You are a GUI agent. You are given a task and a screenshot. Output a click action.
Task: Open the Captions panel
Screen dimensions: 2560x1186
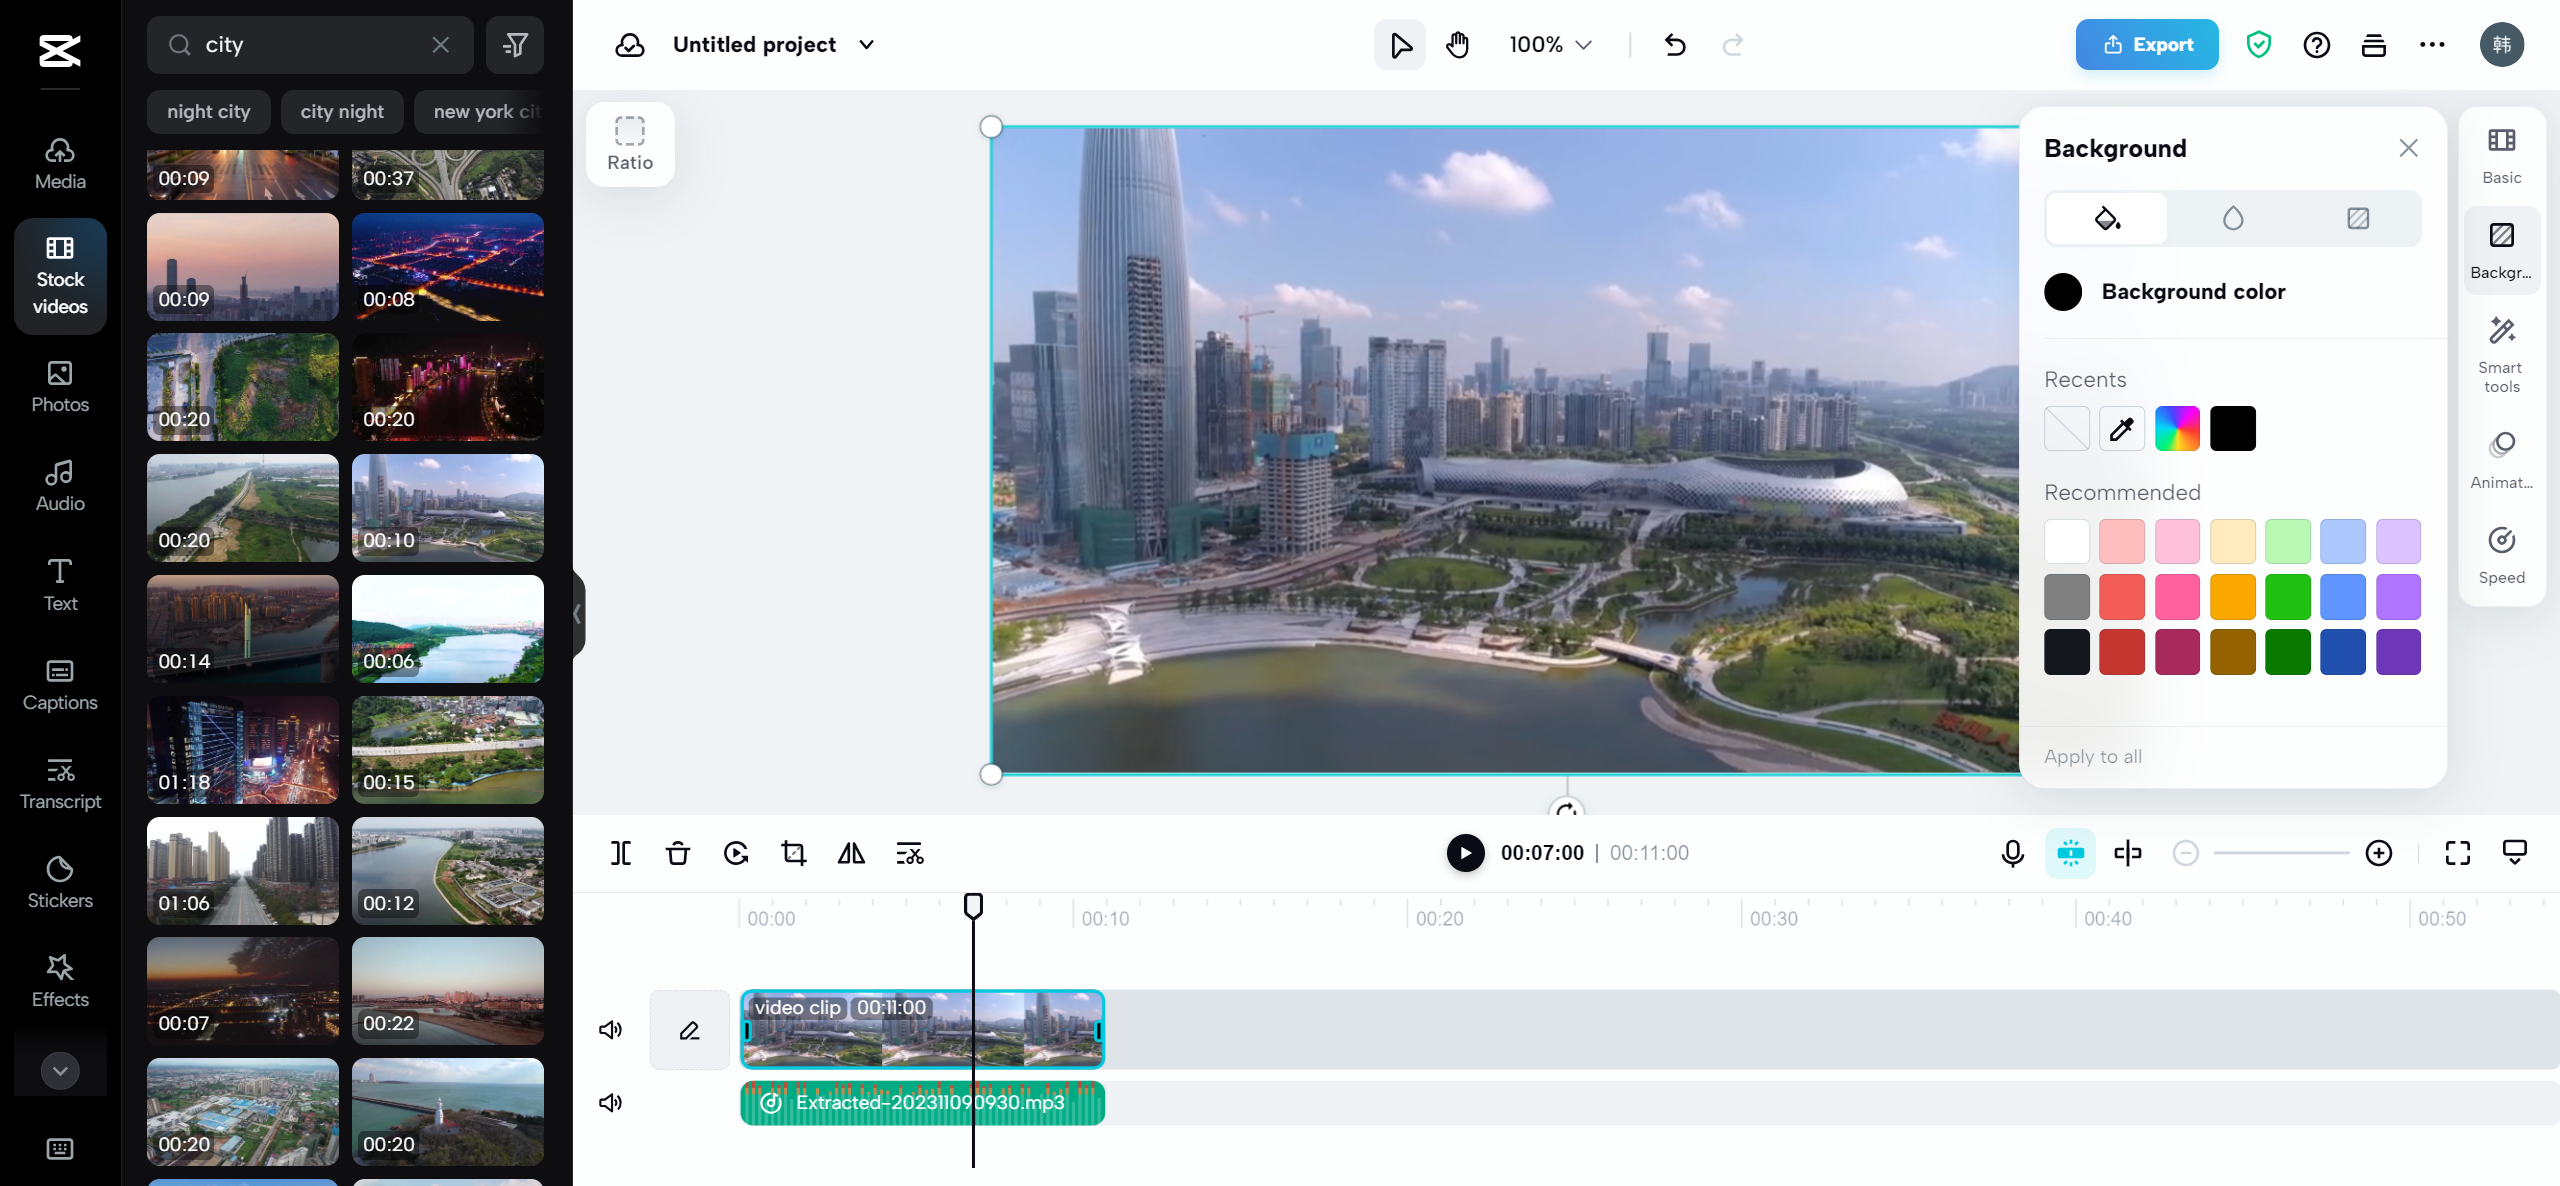click(x=60, y=685)
